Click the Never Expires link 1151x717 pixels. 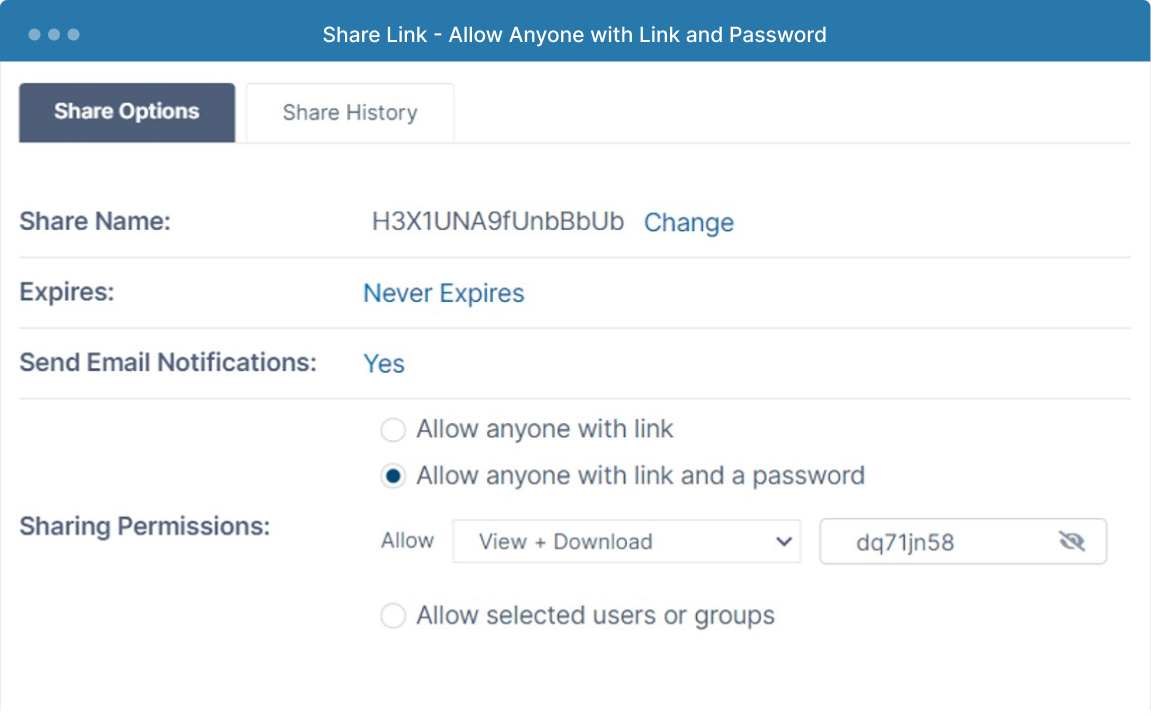(443, 293)
